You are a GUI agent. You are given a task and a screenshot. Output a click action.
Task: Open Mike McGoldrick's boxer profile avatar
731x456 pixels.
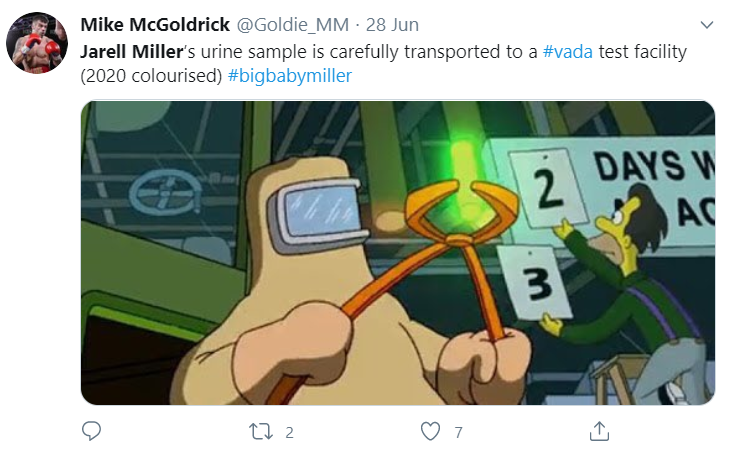coord(37,43)
